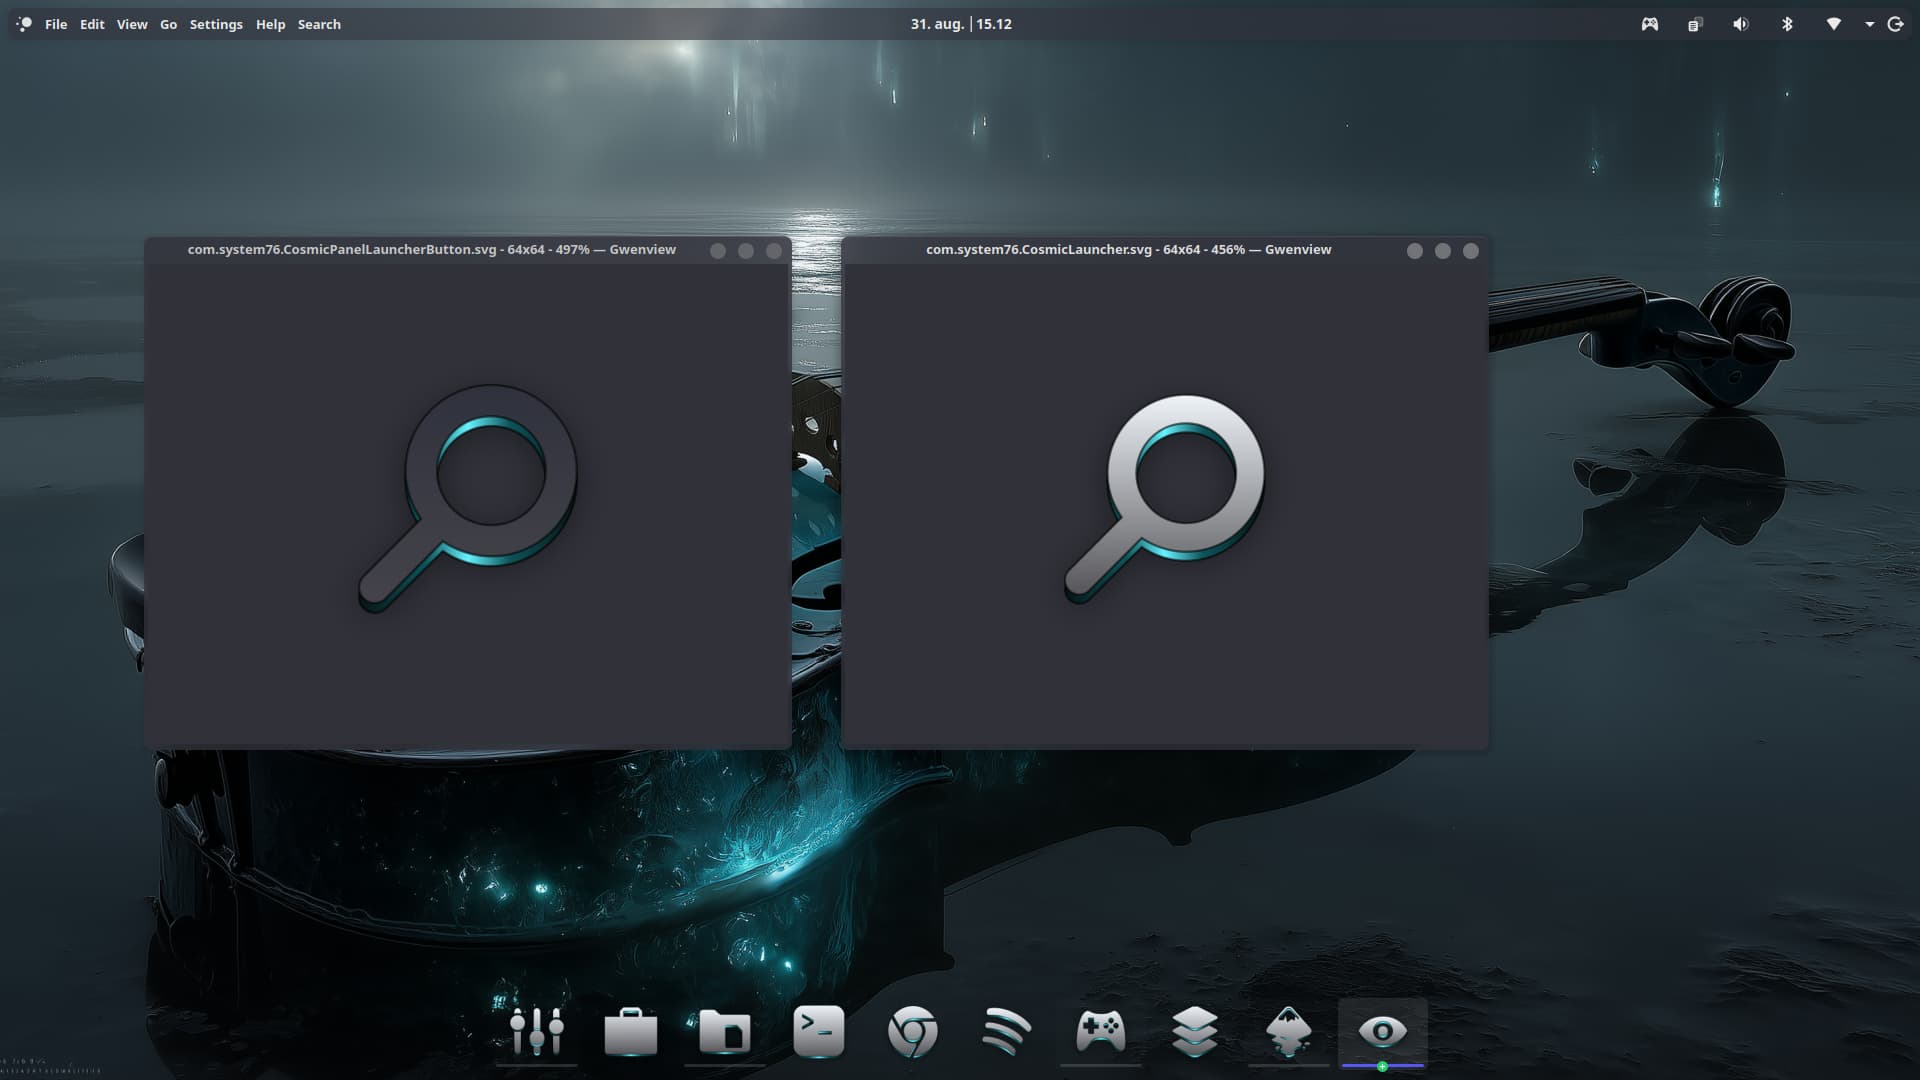1920x1080 pixels.
Task: Open the volume control tray icon
Action: pyautogui.click(x=1741, y=24)
